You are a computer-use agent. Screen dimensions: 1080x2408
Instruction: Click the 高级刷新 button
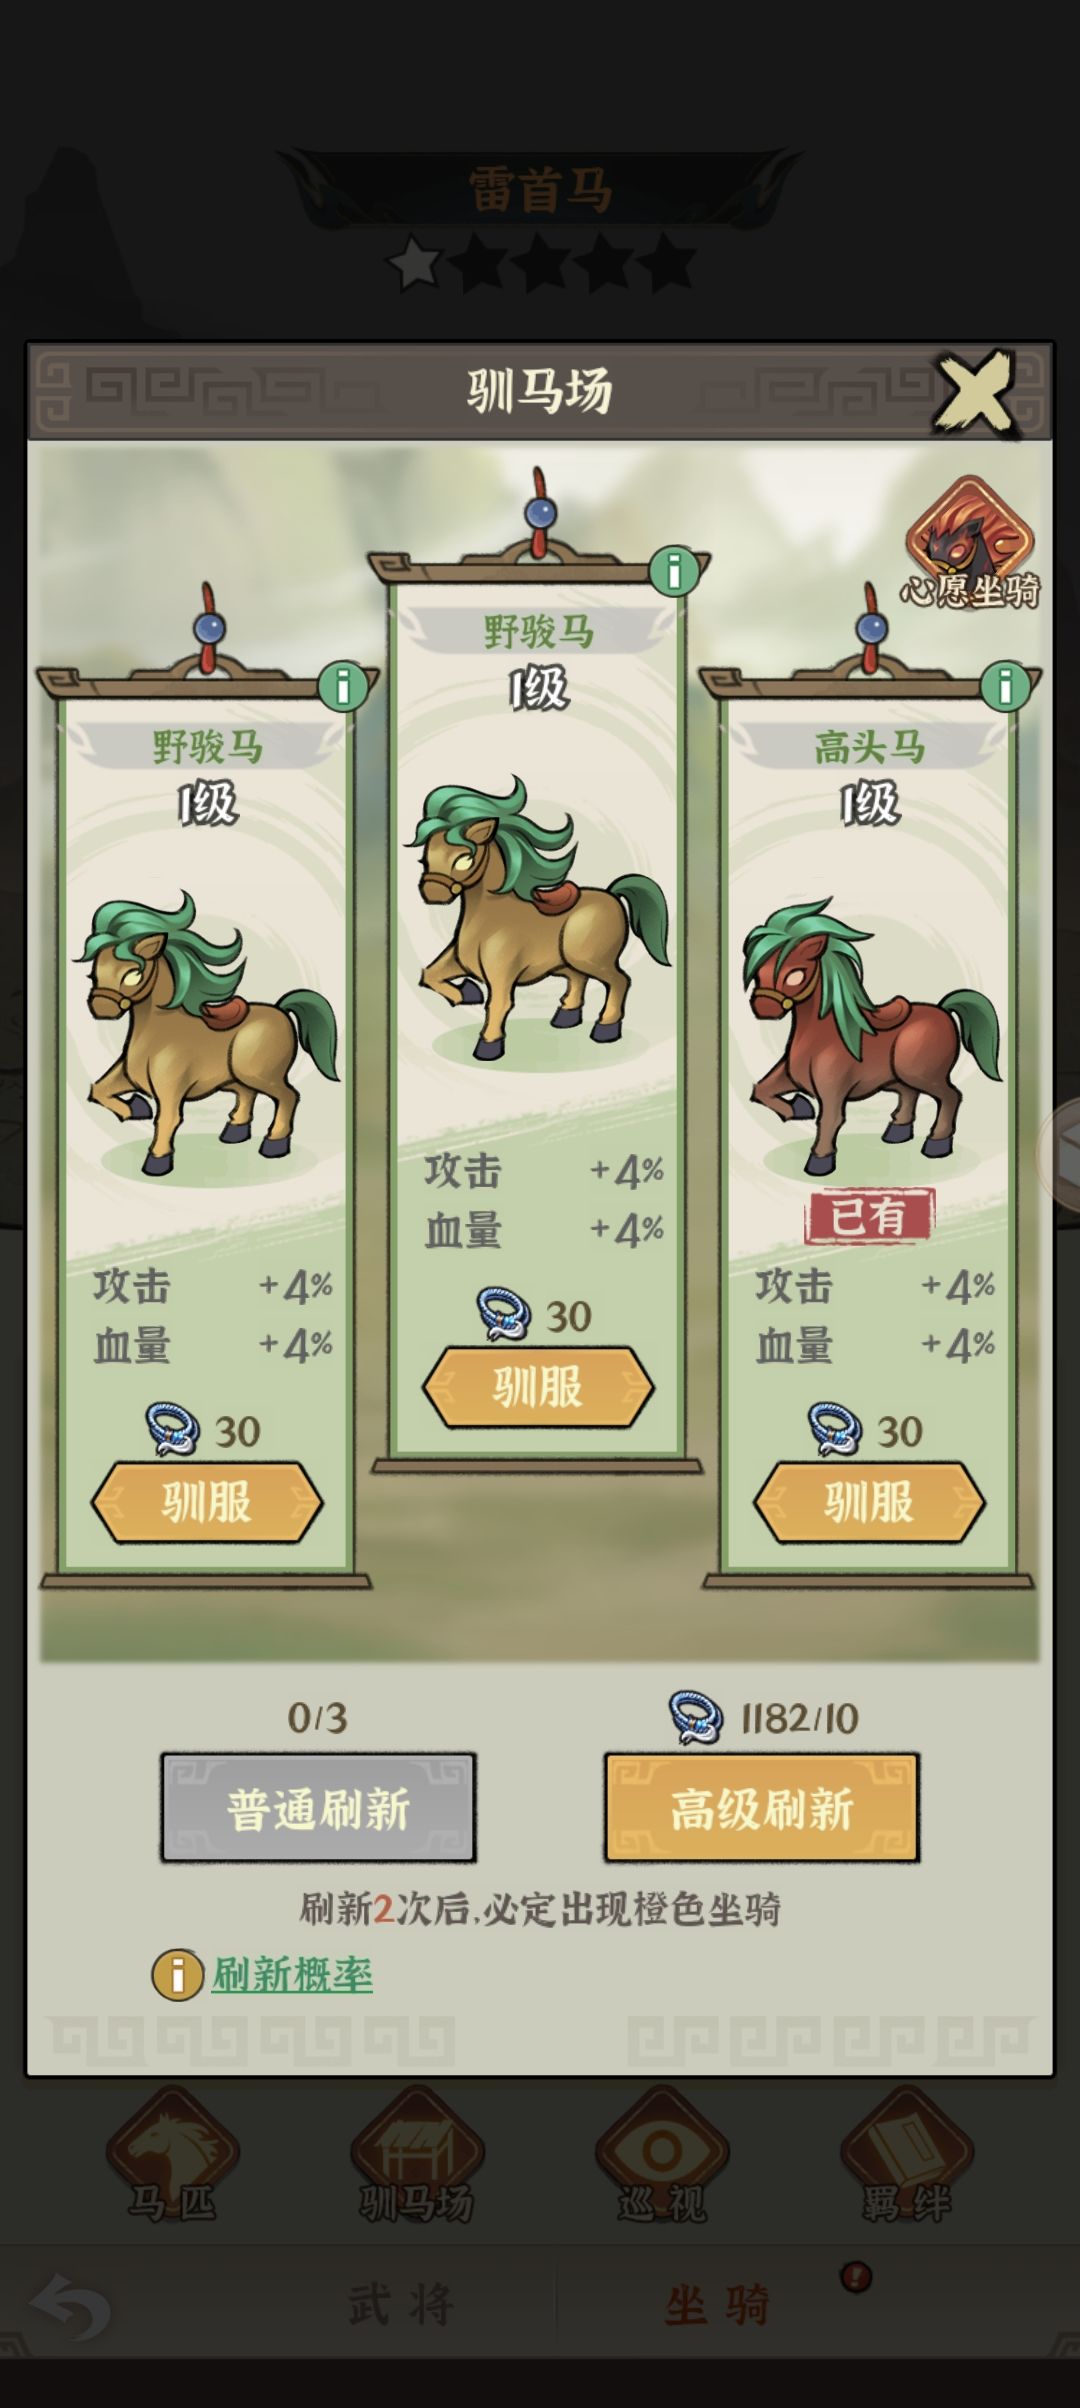tap(762, 1807)
